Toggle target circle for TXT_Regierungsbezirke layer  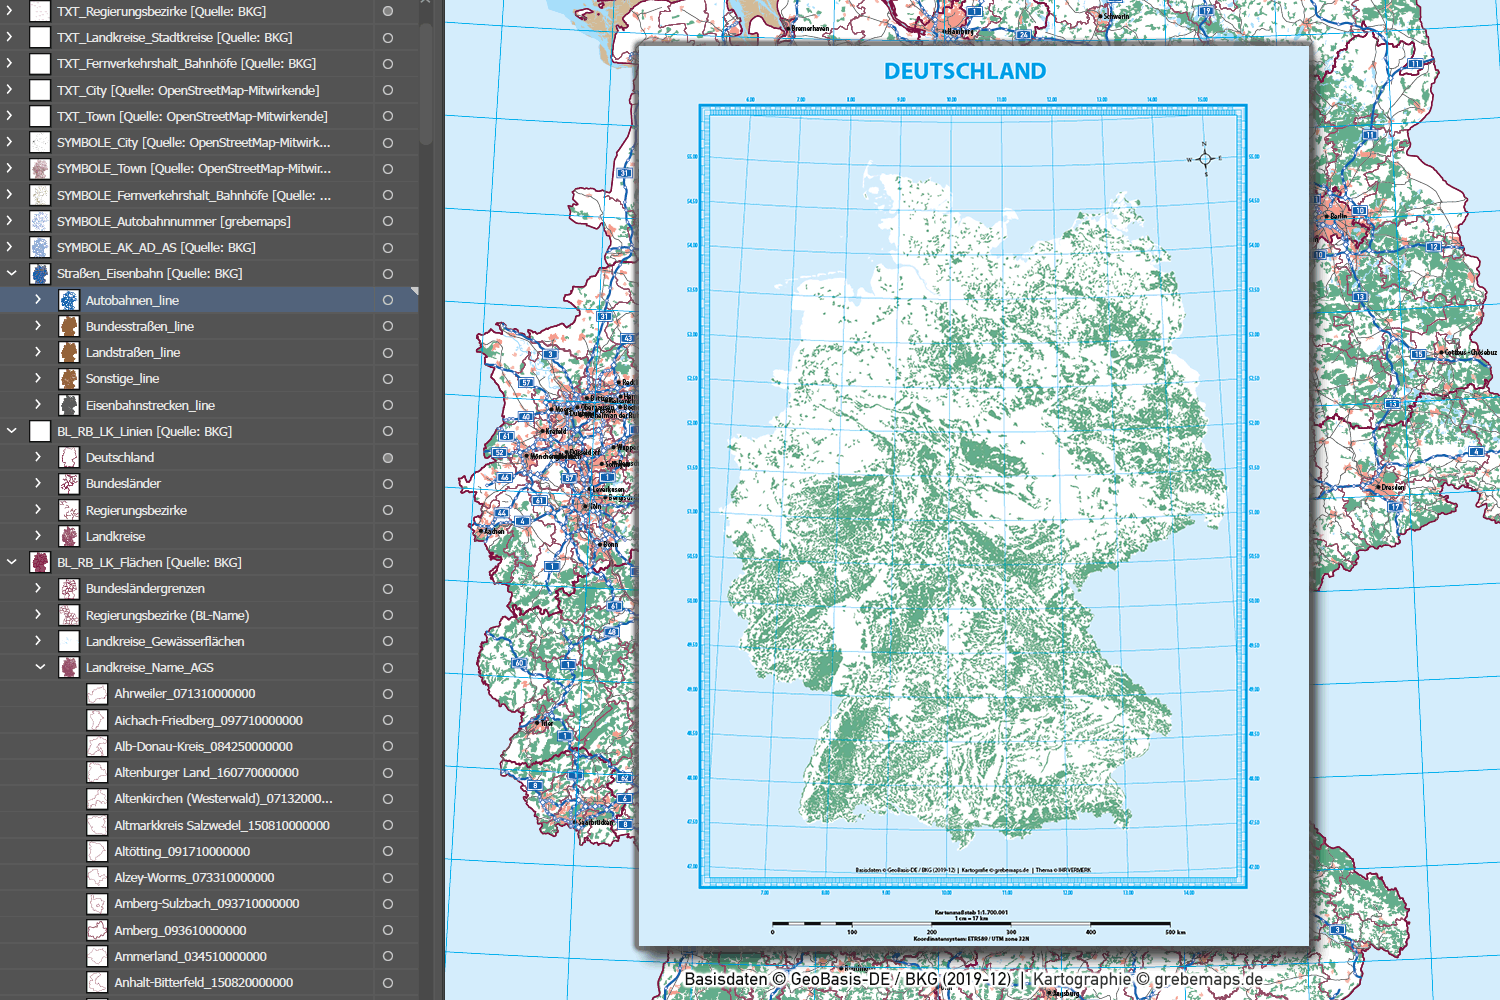point(388,12)
